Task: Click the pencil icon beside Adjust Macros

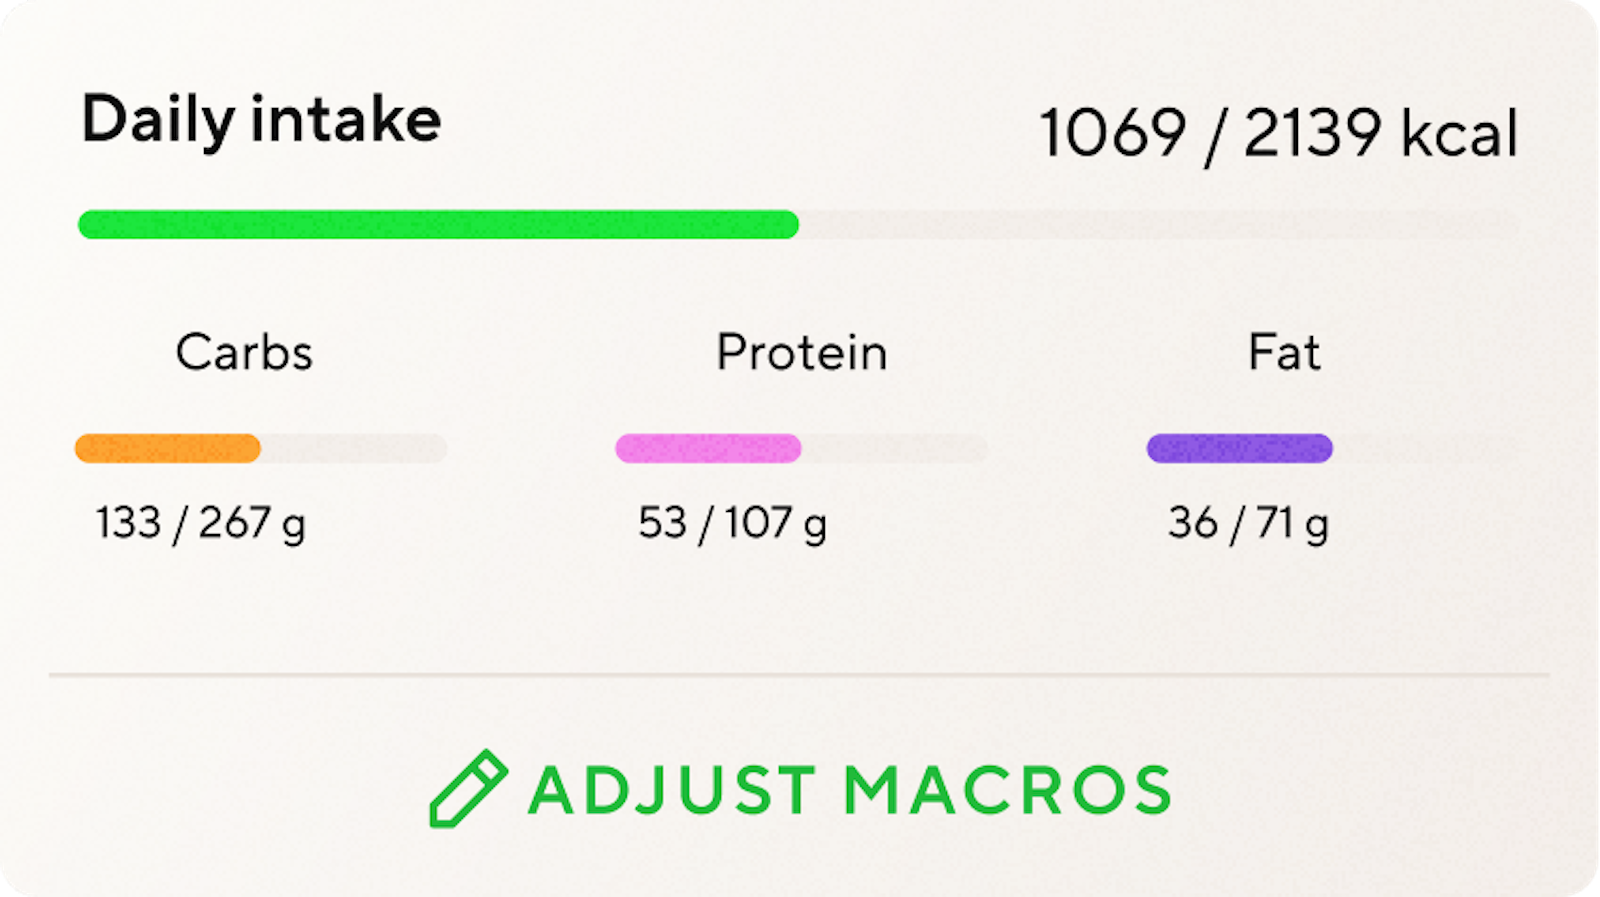Action: click(x=467, y=788)
